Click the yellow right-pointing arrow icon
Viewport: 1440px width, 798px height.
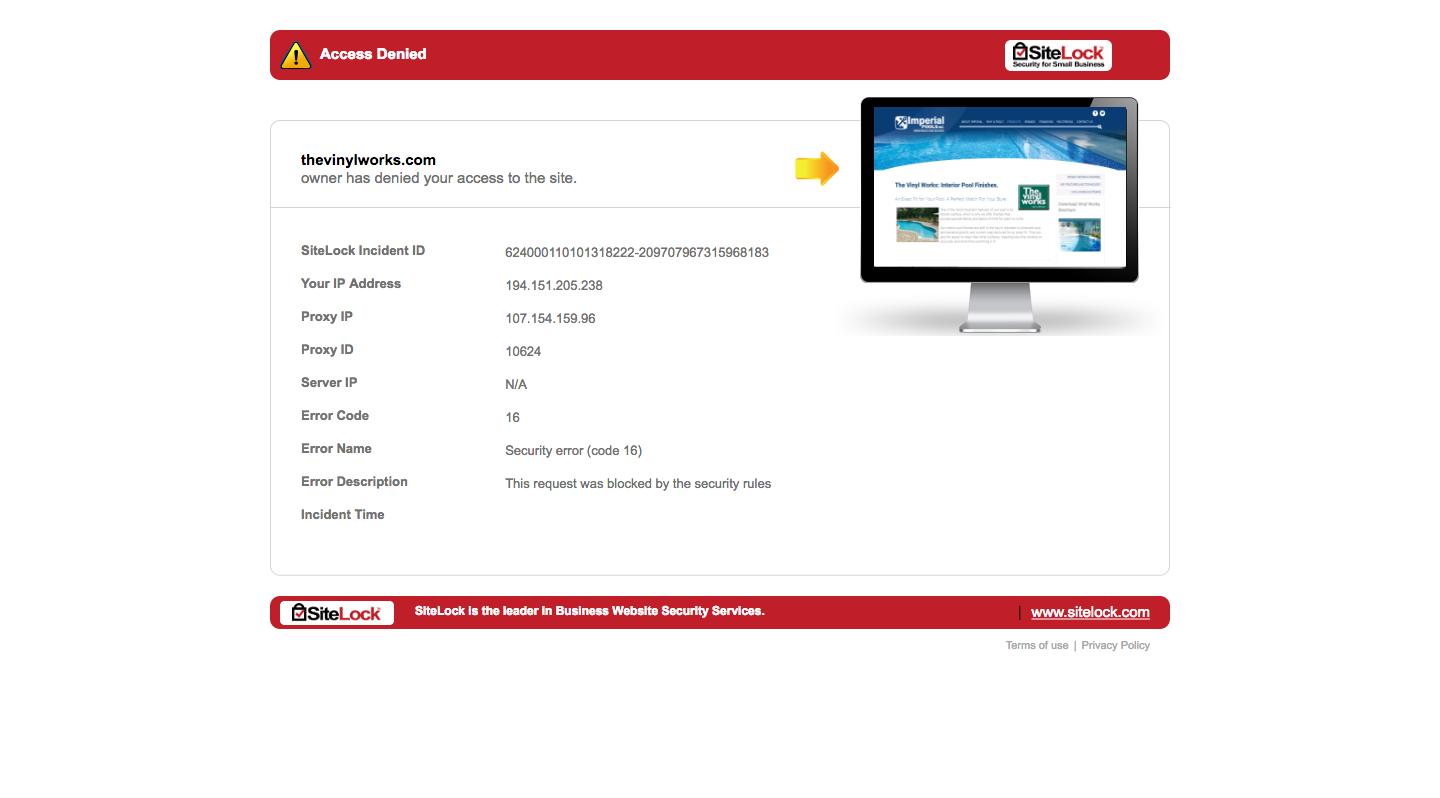[817, 169]
